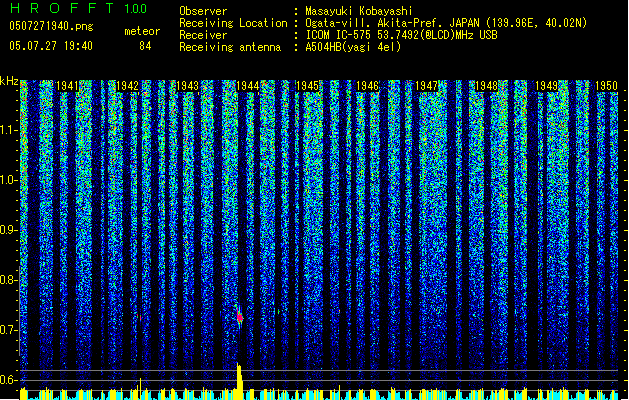Select the filename 0507271940.png
629x400 pixels.
[x=51, y=26]
